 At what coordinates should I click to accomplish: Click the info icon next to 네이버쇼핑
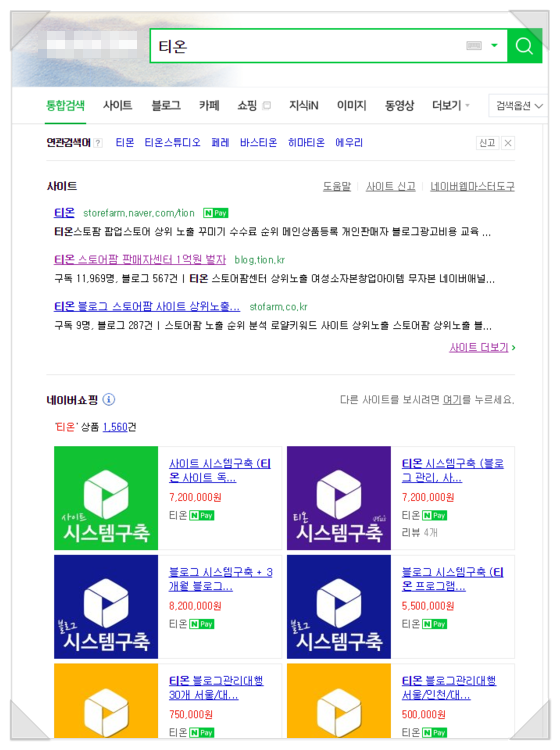click(109, 399)
